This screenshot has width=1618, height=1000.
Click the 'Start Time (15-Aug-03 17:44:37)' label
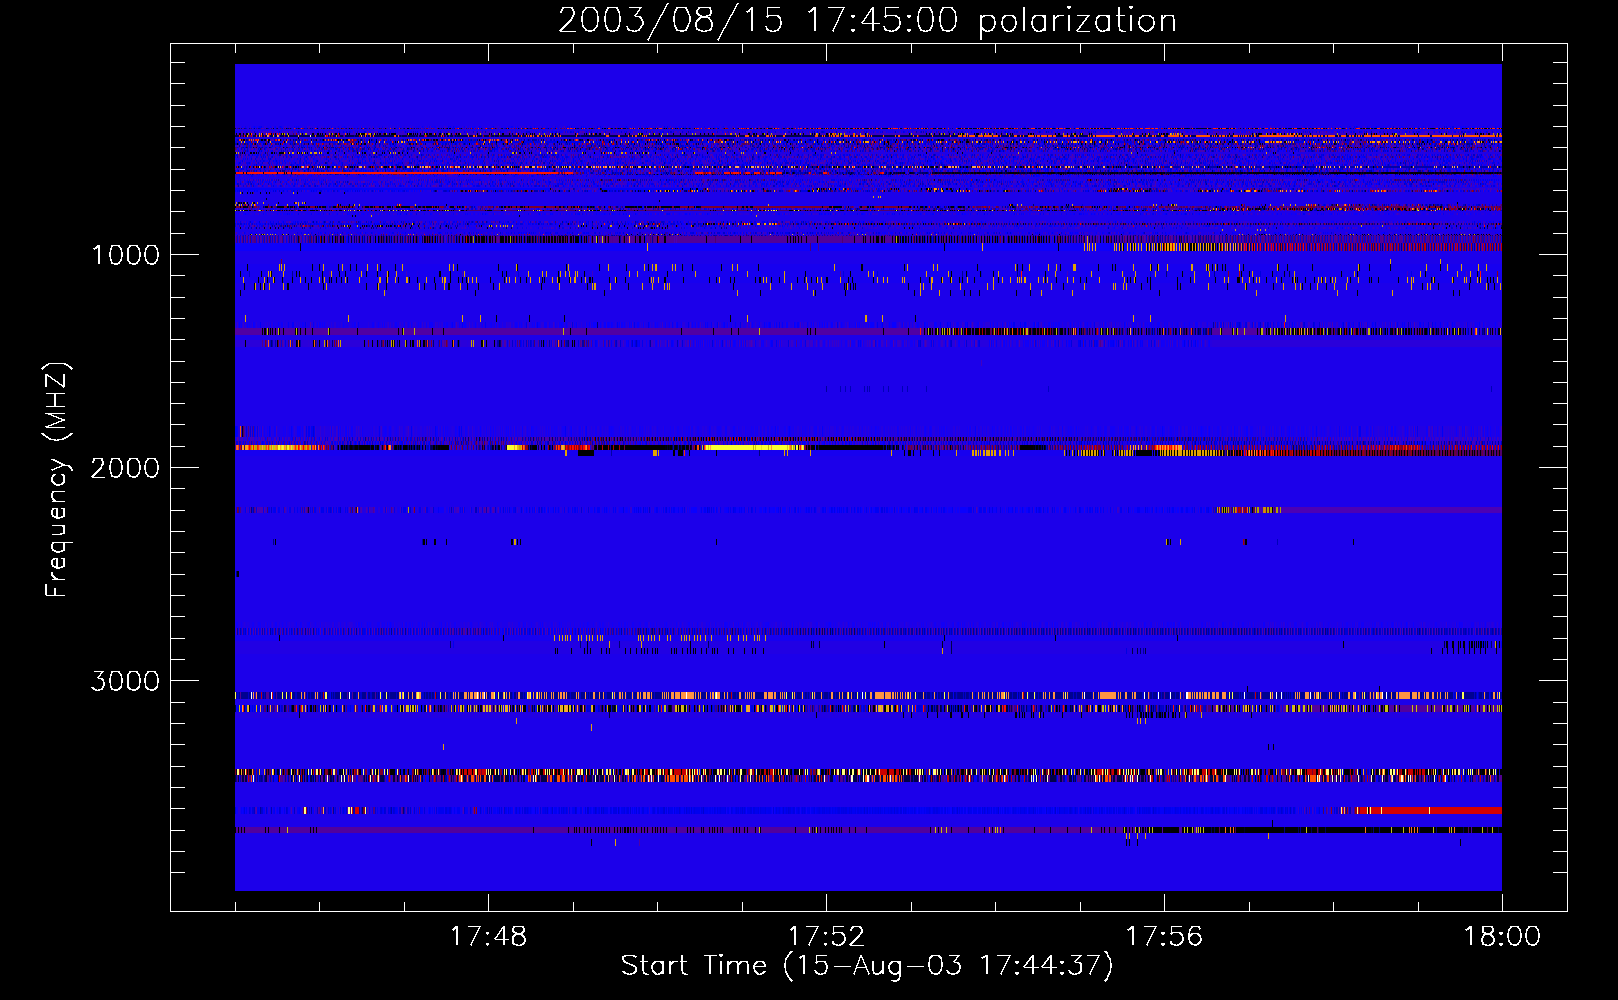click(867, 966)
